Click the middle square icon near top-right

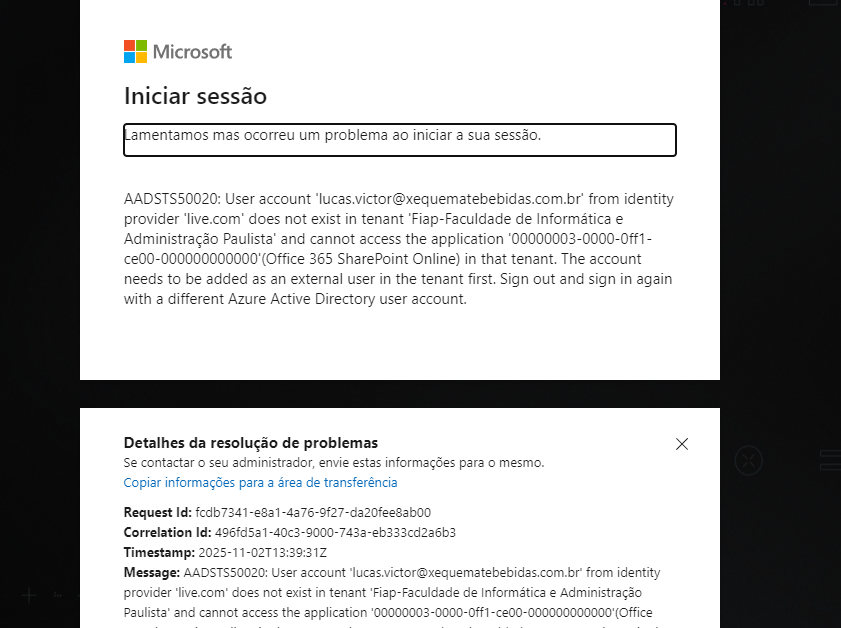751,4
